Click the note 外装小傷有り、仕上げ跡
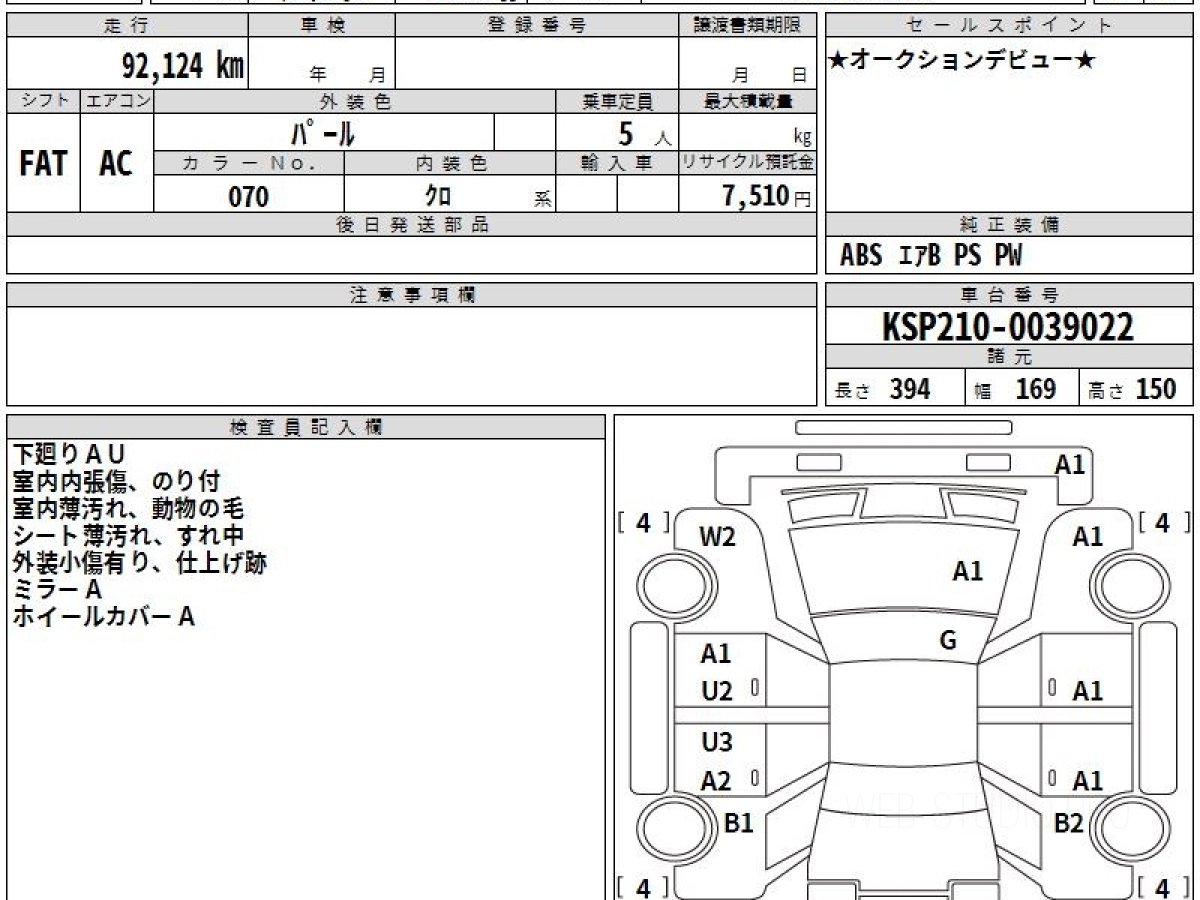 pos(140,563)
